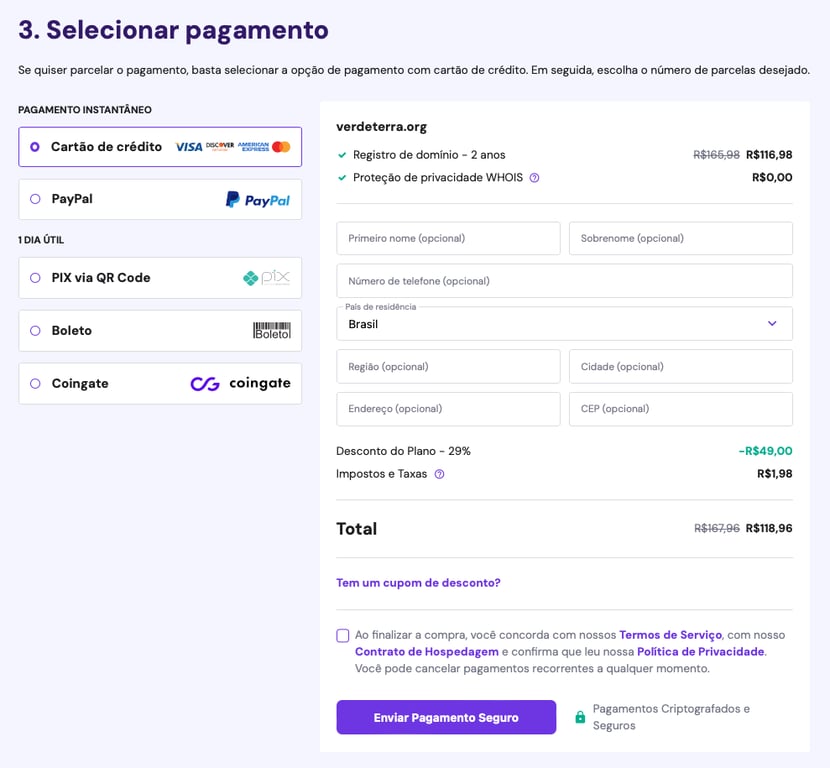Click the Primeiro nome input field
830x768 pixels.
click(447, 238)
